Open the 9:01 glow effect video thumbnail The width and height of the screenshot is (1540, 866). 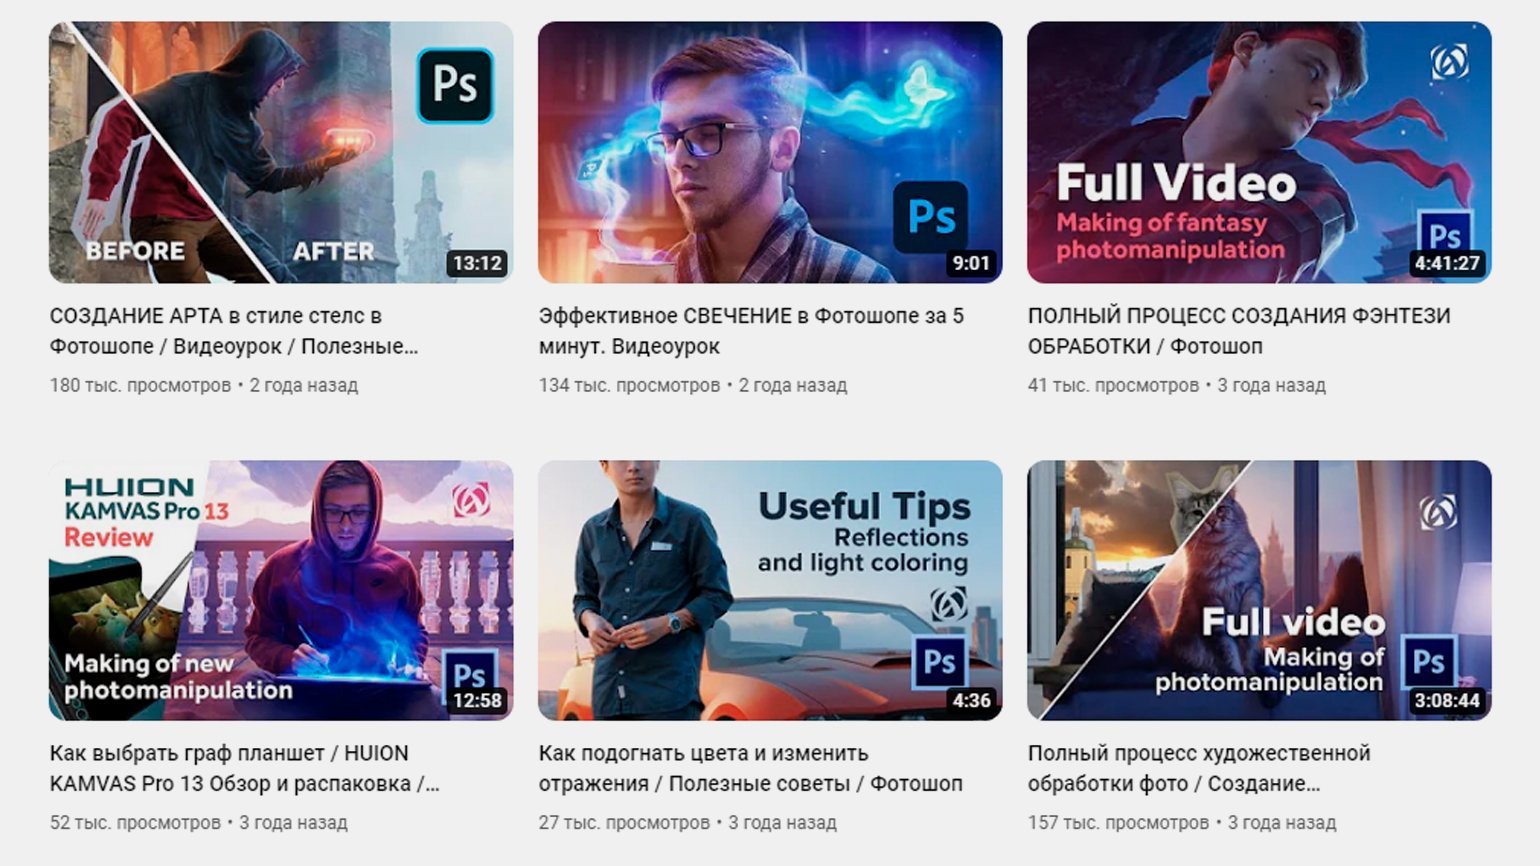pyautogui.click(x=770, y=152)
